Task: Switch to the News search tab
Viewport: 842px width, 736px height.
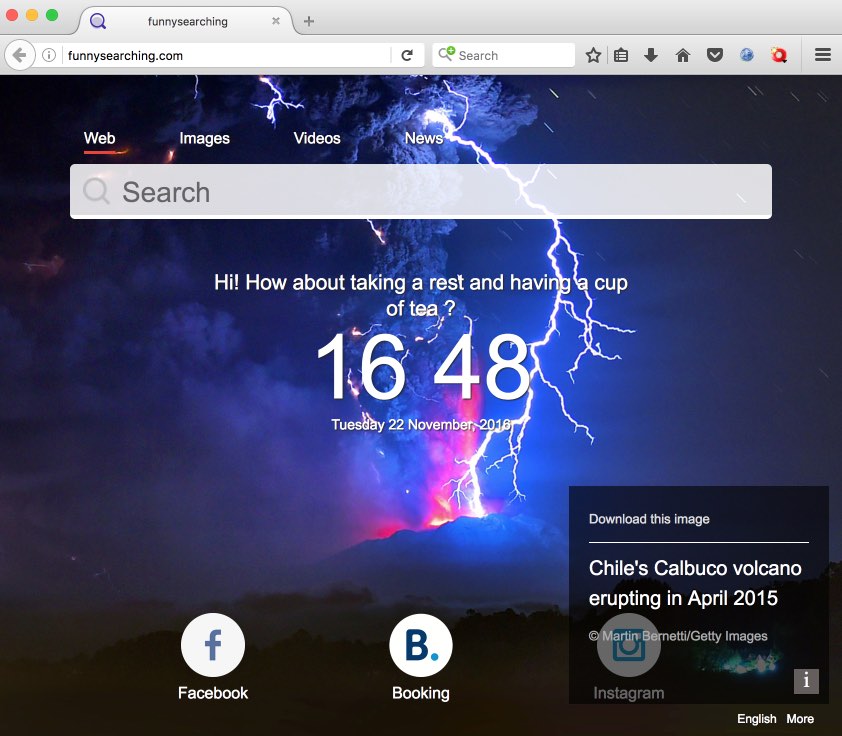Action: (x=423, y=139)
